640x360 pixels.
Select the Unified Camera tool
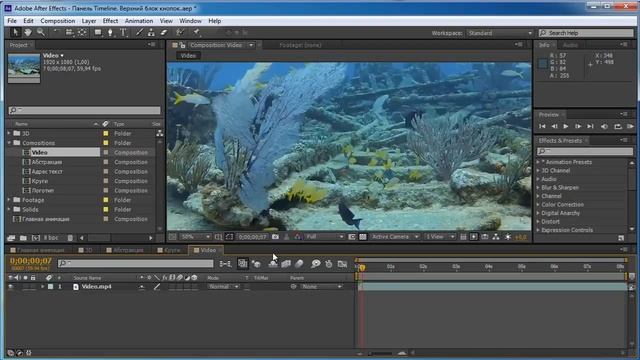(x=69, y=32)
